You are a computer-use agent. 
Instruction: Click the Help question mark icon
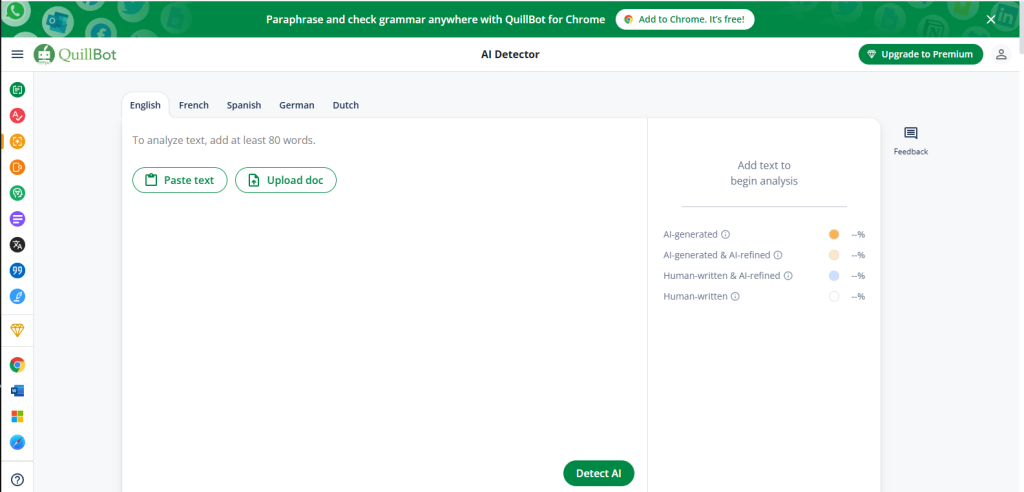click(17, 479)
